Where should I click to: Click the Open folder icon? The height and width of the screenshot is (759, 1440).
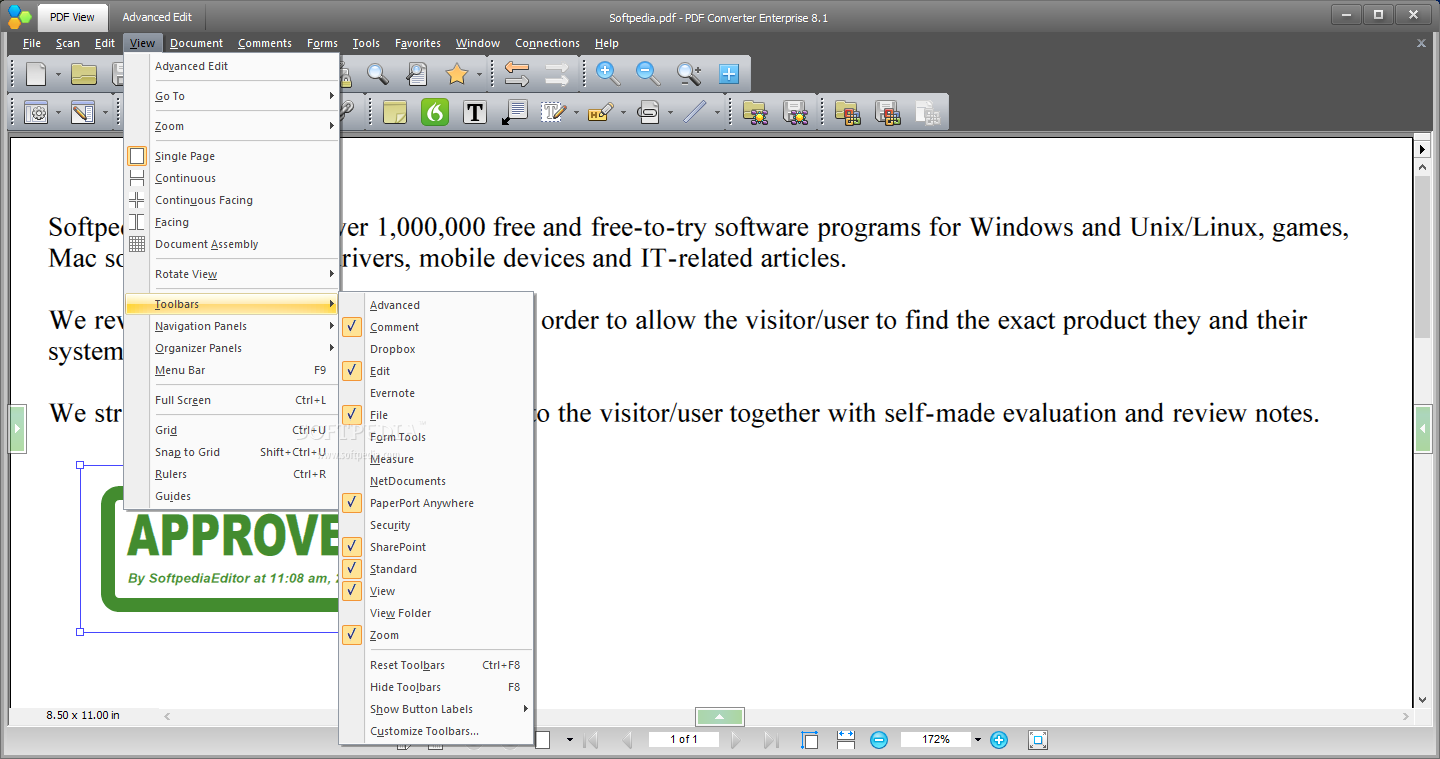click(84, 74)
